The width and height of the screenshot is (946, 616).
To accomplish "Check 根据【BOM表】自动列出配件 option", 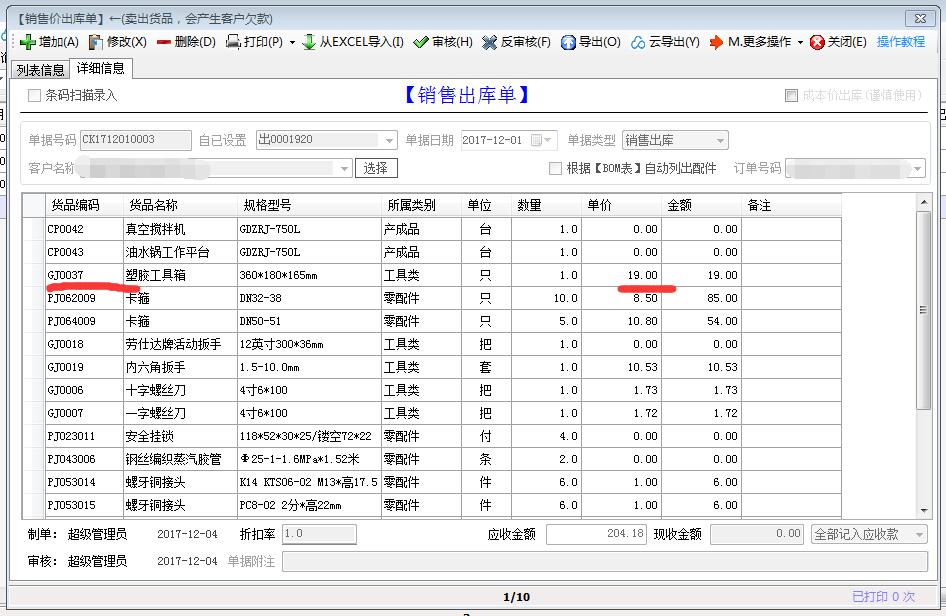I will 555,168.
